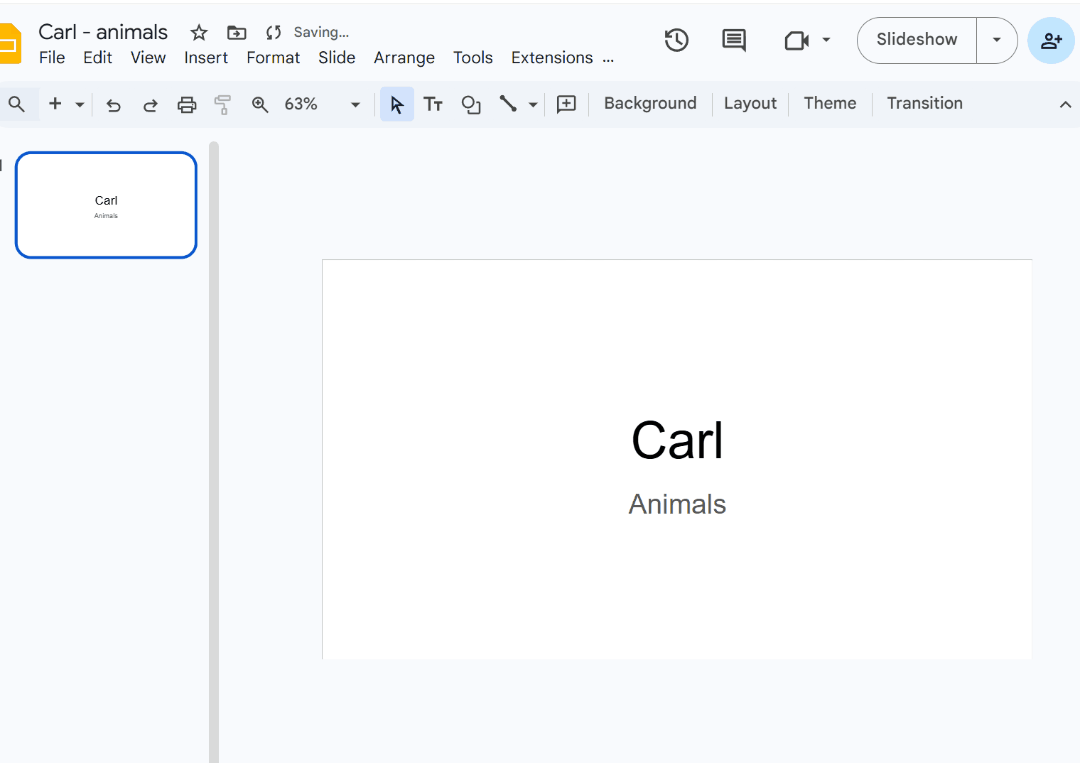Image resolution: width=1080 pixels, height=763 pixels.
Task: Start the Slideshow
Action: tap(917, 40)
